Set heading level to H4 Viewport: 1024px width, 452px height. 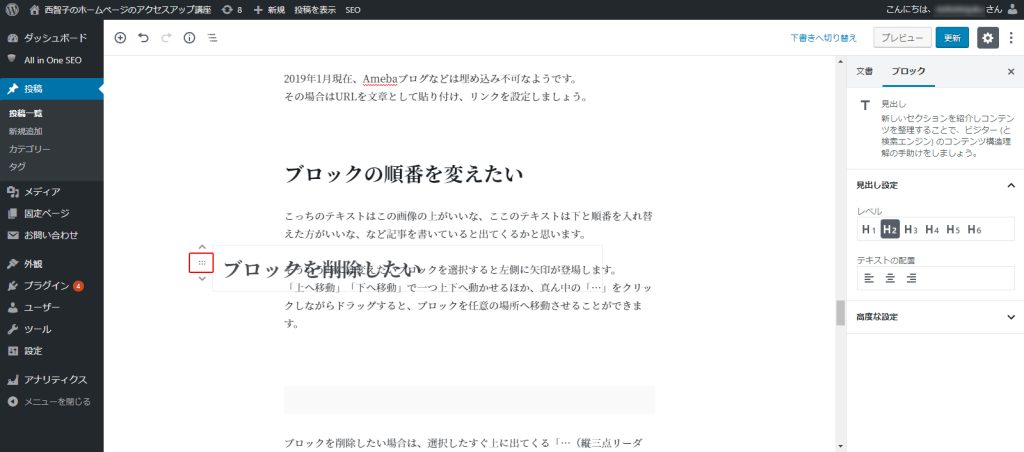click(932, 229)
